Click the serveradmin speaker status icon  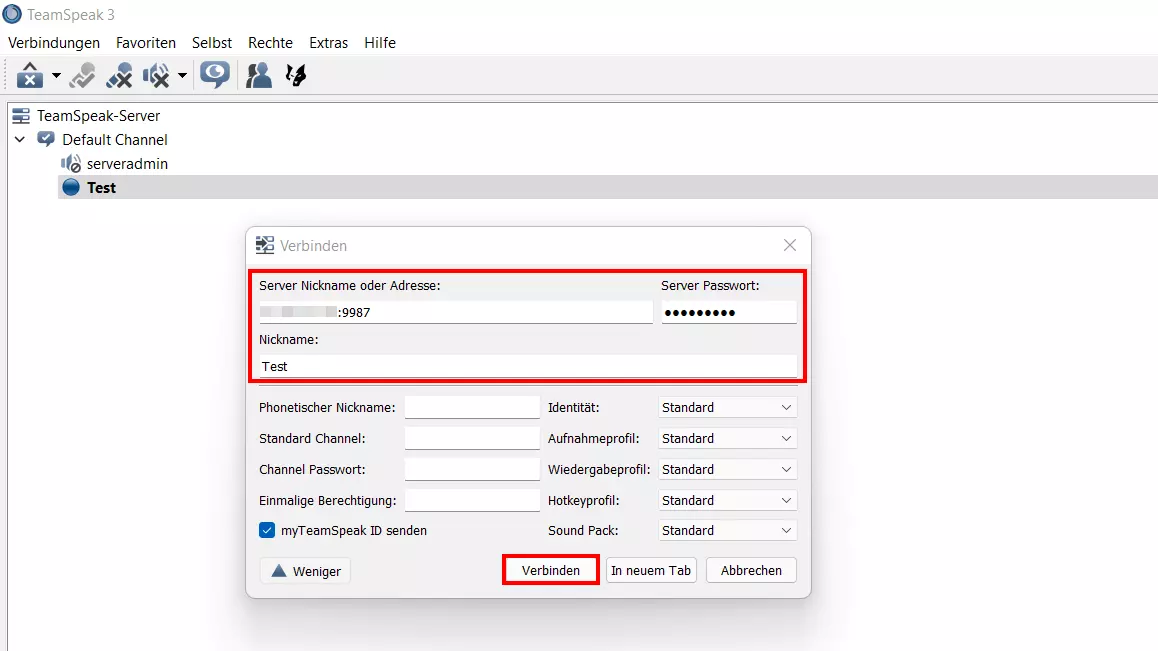[x=71, y=163]
